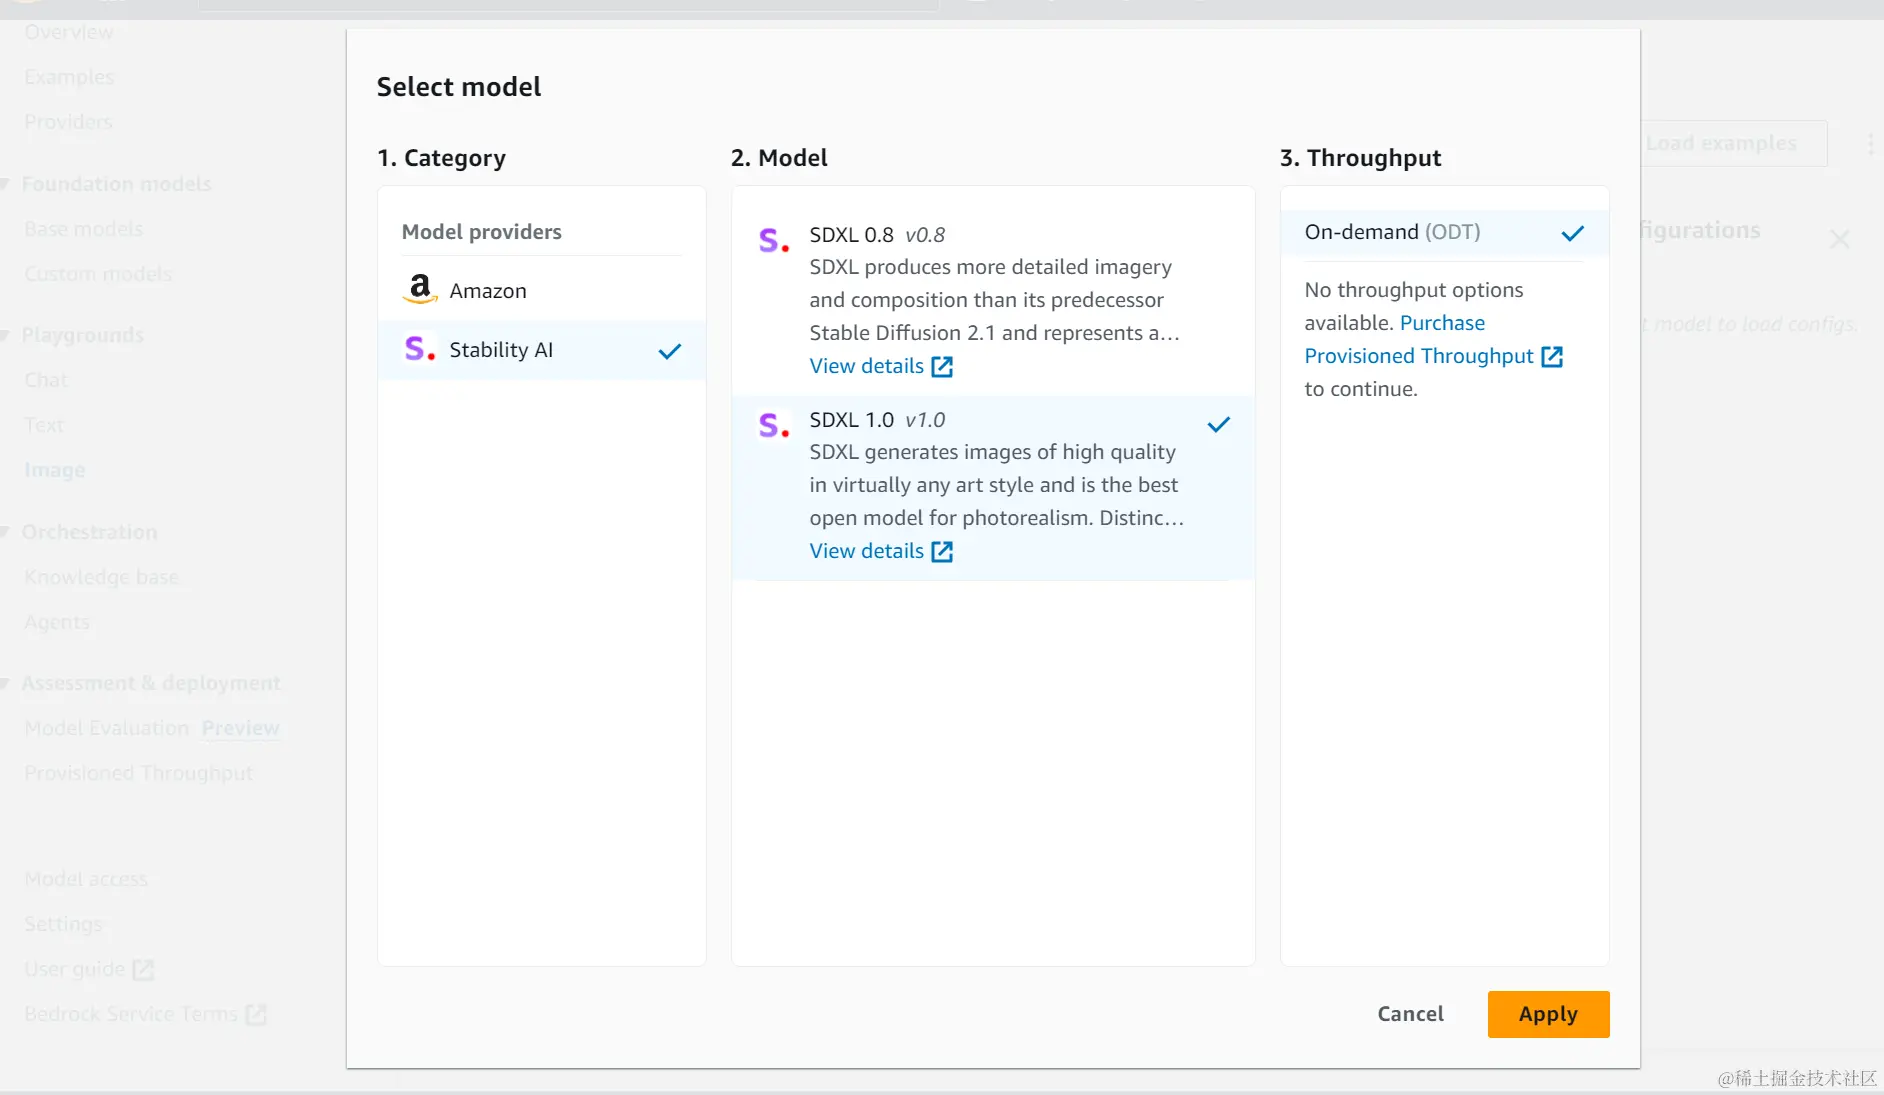The width and height of the screenshot is (1884, 1095).
Task: Click the Cancel button
Action: point(1410,1014)
